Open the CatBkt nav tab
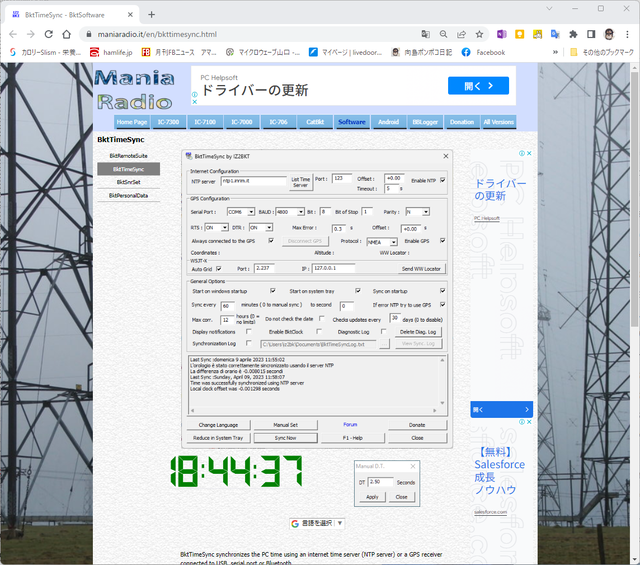The width and height of the screenshot is (640, 565). point(315,122)
